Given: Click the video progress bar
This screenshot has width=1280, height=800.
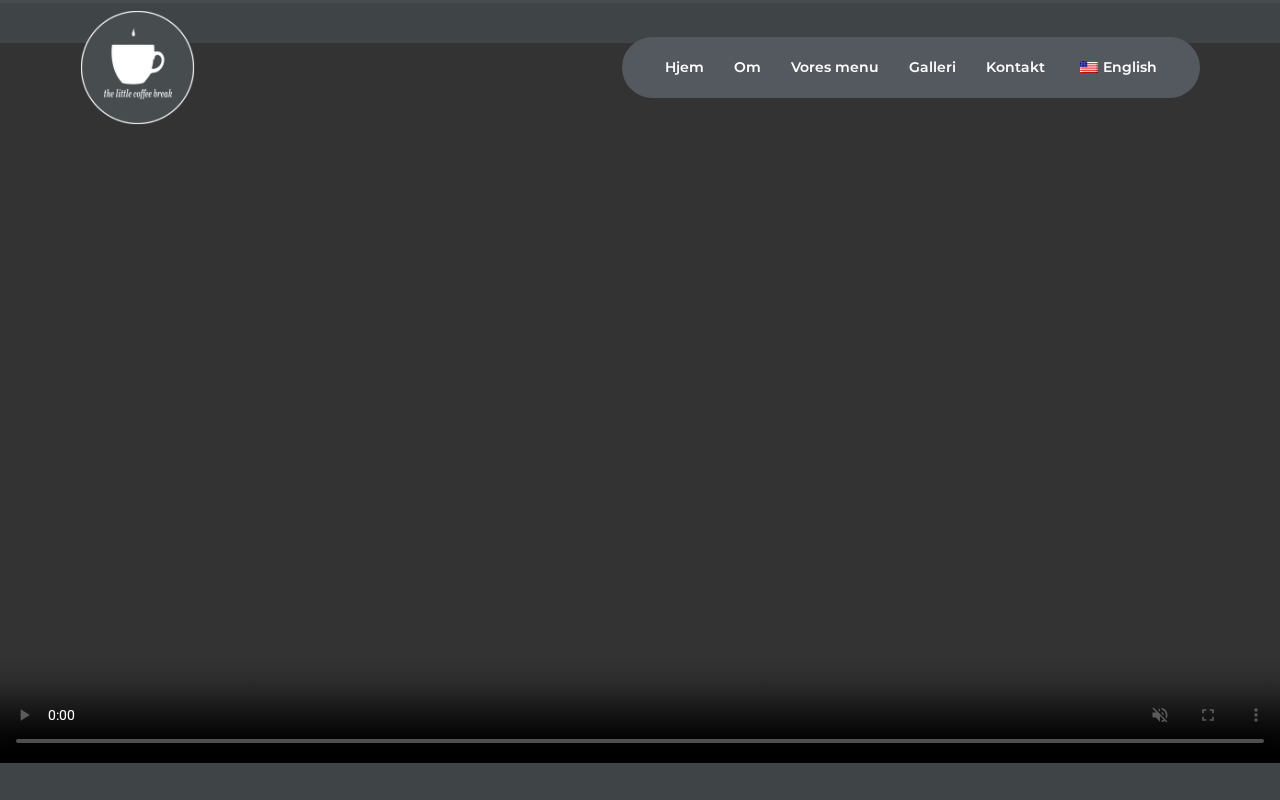Looking at the screenshot, I should [x=640, y=741].
